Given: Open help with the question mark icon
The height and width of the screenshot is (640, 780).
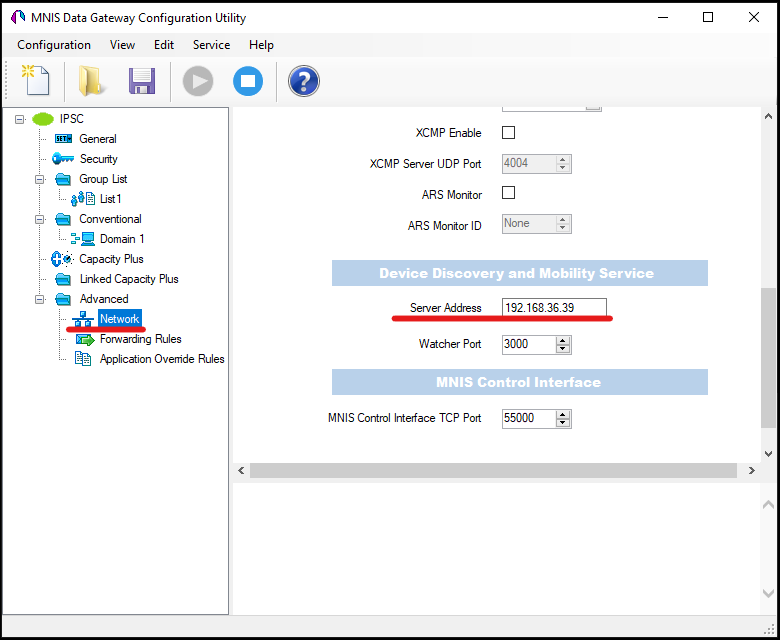Looking at the screenshot, I should pyautogui.click(x=303, y=81).
